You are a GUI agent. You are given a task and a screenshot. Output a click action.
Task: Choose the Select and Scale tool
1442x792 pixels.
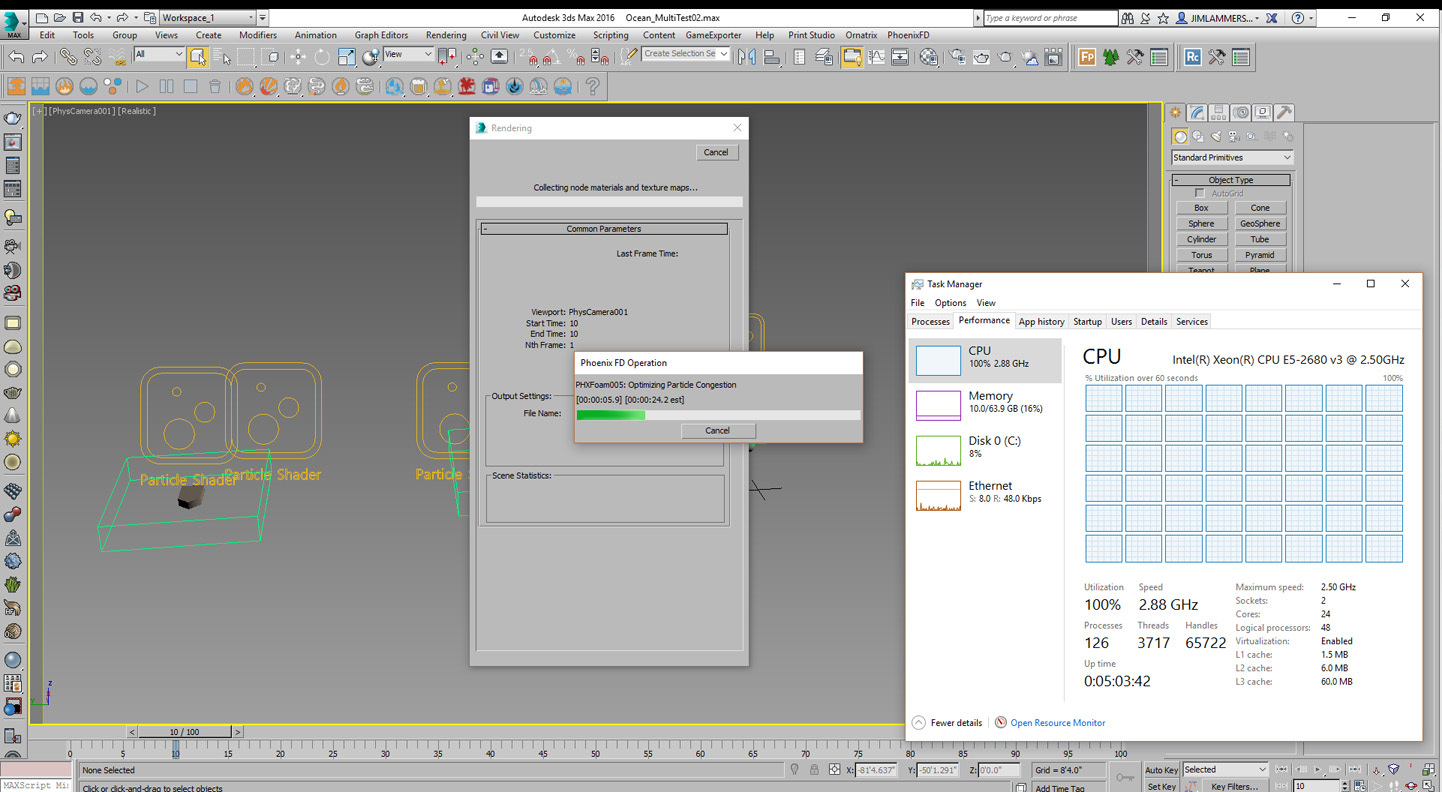346,57
